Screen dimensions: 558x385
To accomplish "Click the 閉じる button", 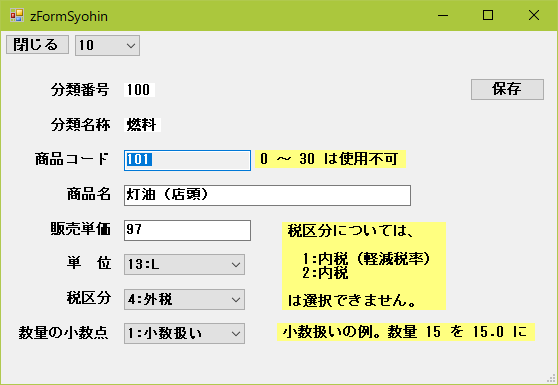I will [x=37, y=45].
